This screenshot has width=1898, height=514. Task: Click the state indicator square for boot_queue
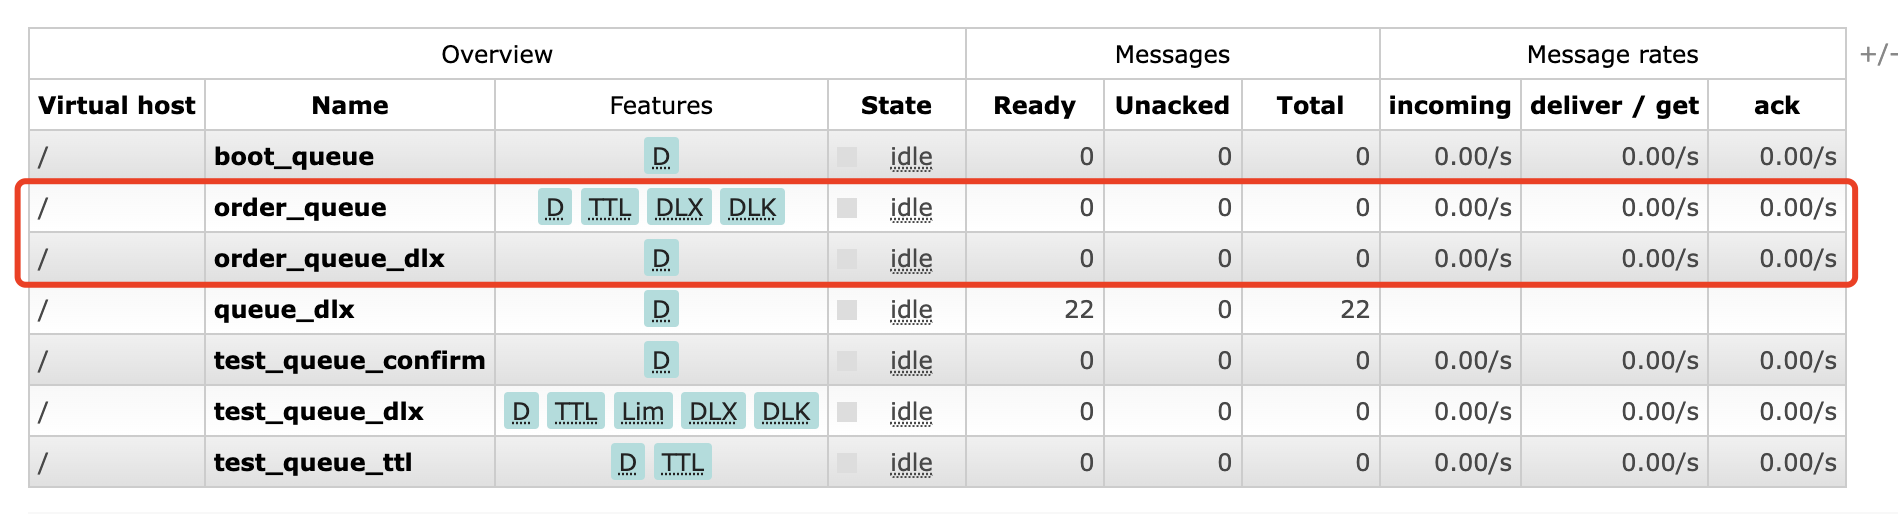pyautogui.click(x=847, y=157)
